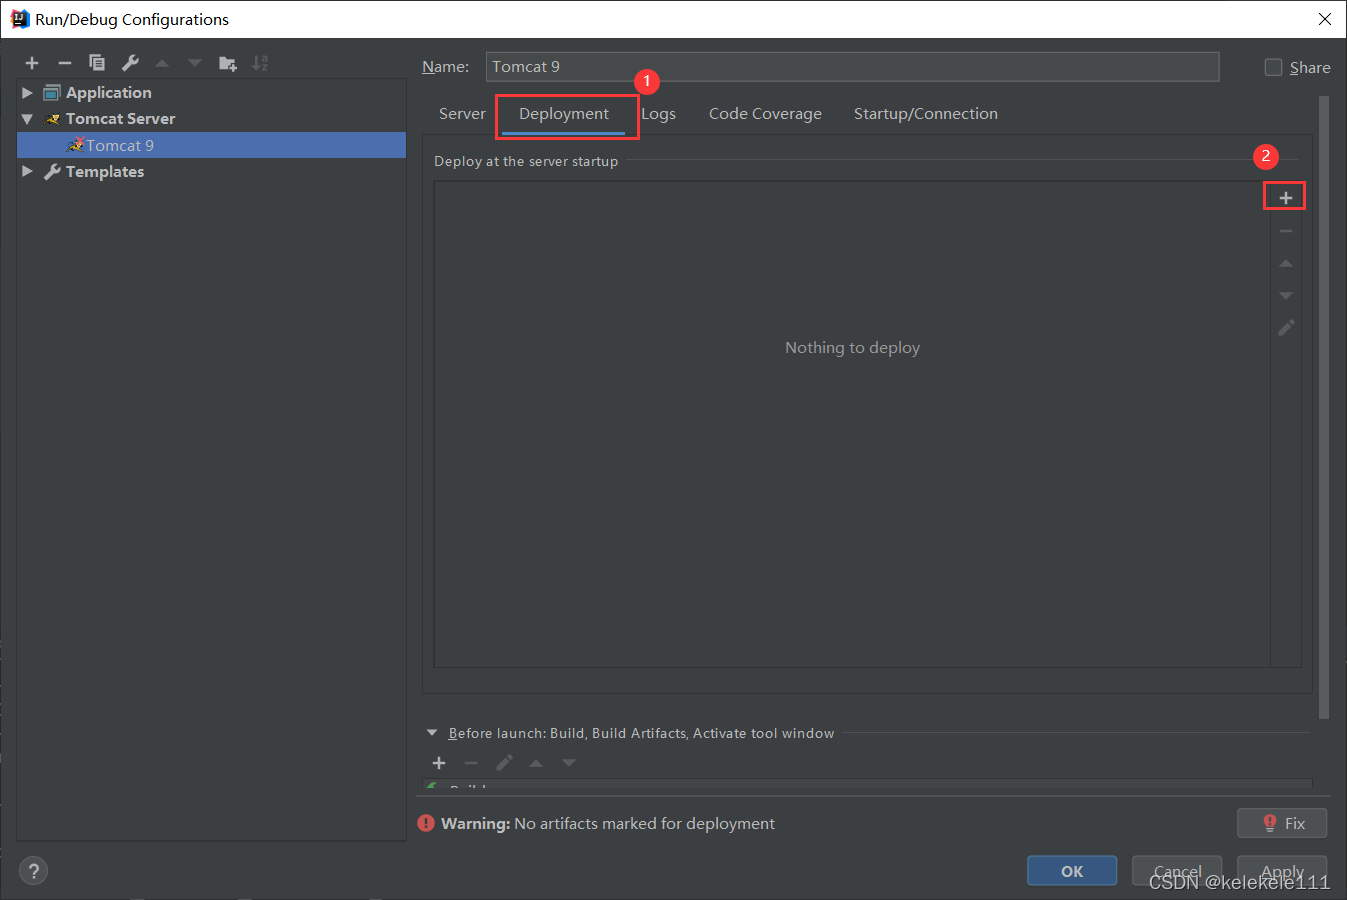Move configuration down in left toolbar
The height and width of the screenshot is (900, 1347).
[x=195, y=63]
